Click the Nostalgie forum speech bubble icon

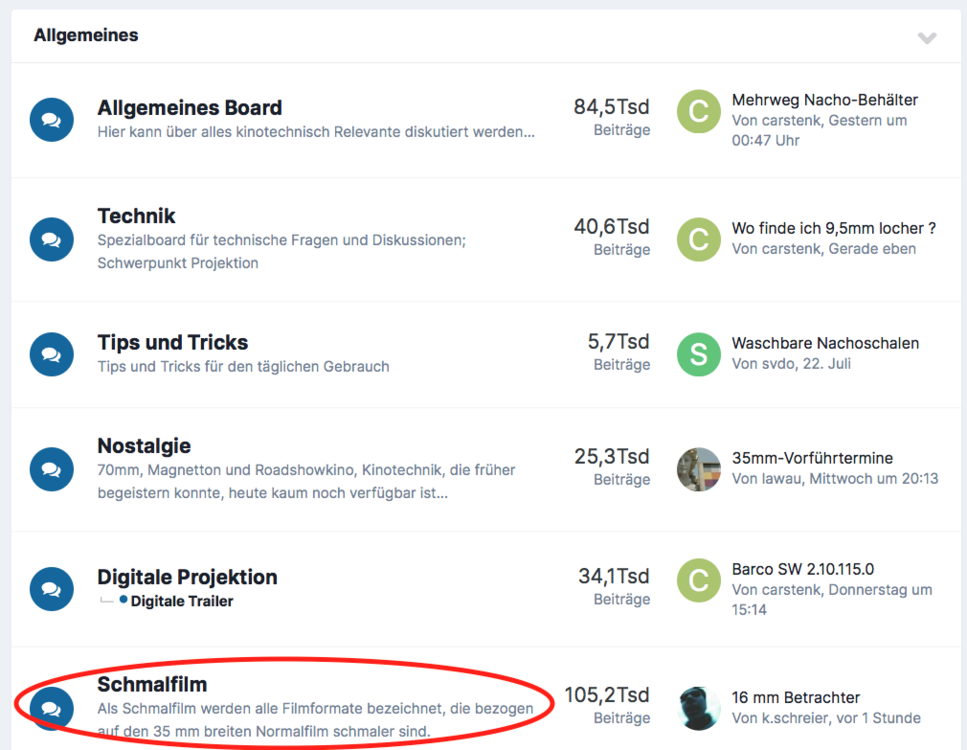pyautogui.click(x=52, y=469)
